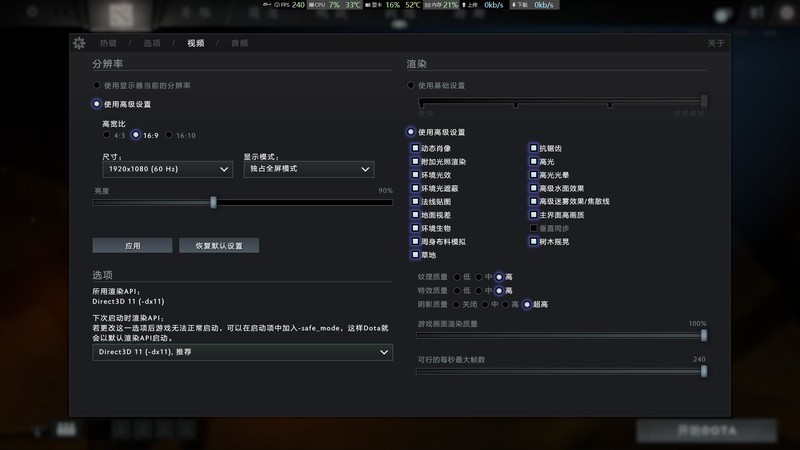Toggle the 环境光遮蔽 checkbox
The height and width of the screenshot is (450, 800).
tap(415, 188)
